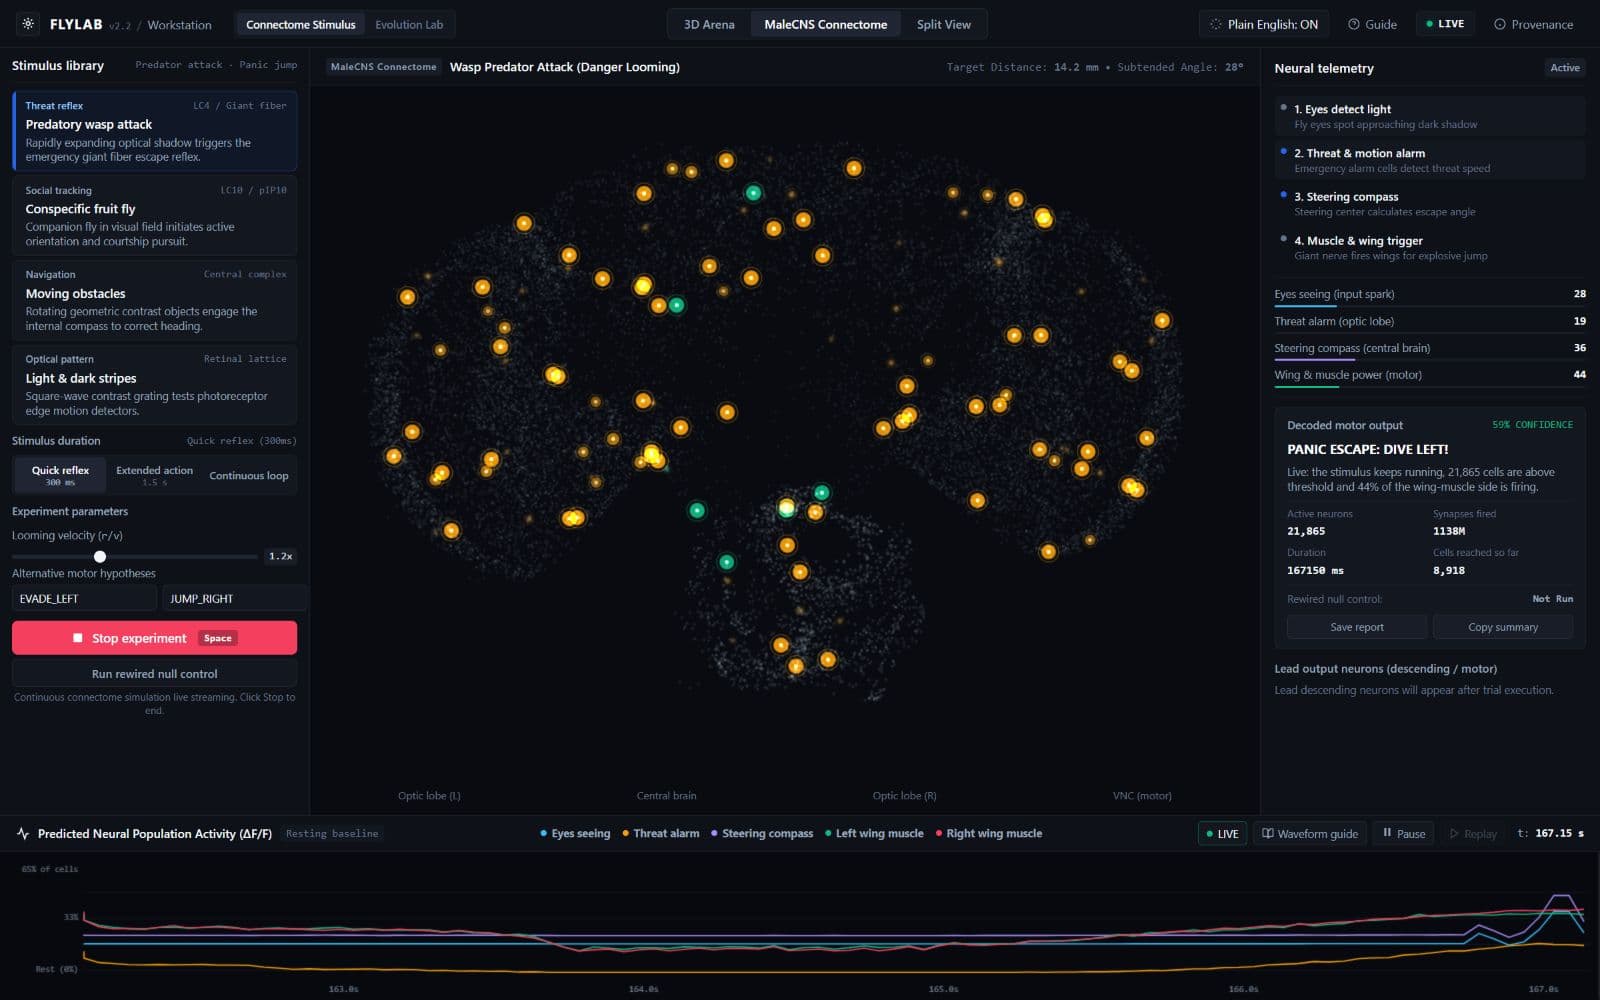
Task: Copy summary of motor output
Action: [x=1503, y=627]
